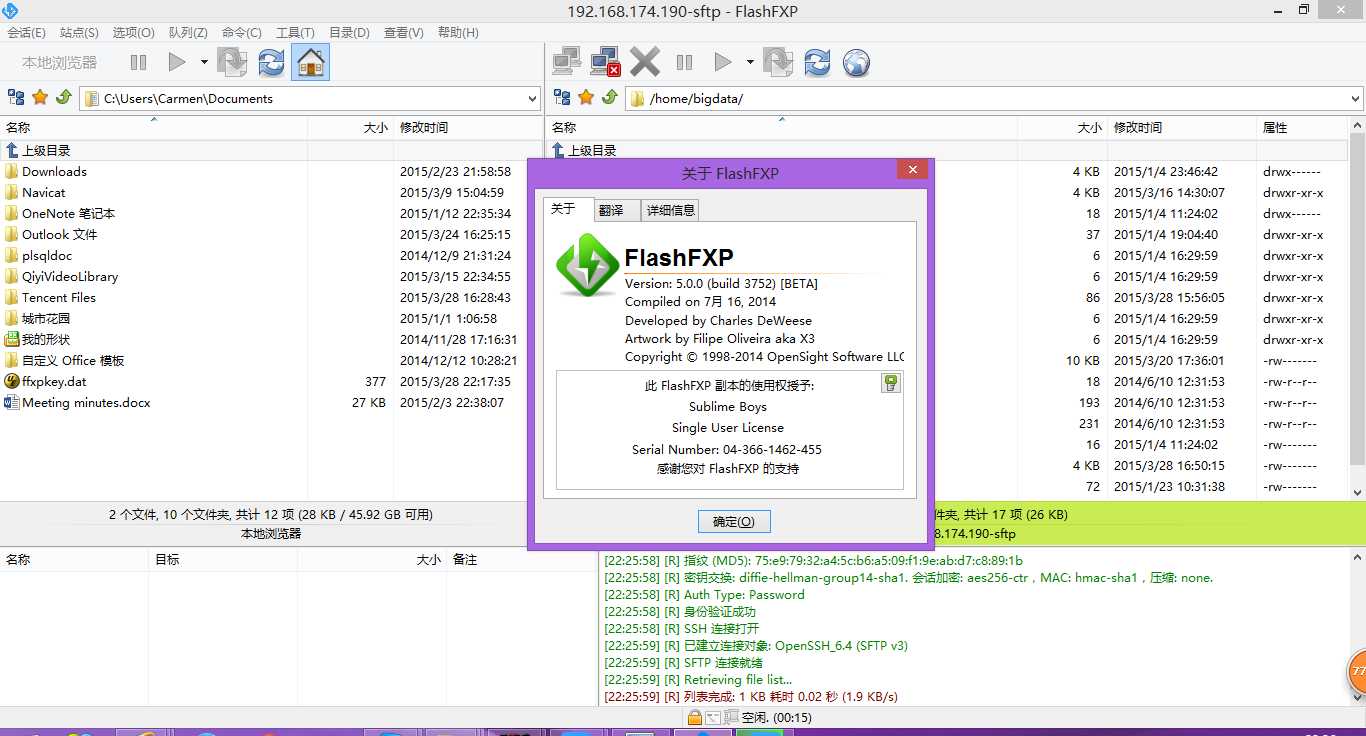This screenshot has width=1366, height=736.
Task: Click the green lightbulb icon in license box
Action: pos(891,383)
